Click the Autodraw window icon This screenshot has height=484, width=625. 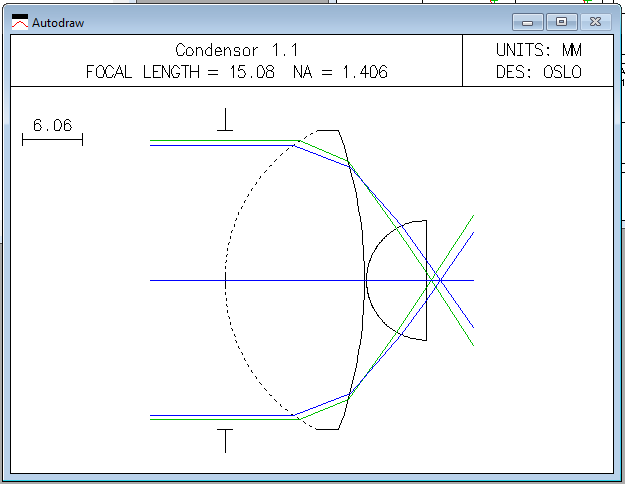pos(20,22)
